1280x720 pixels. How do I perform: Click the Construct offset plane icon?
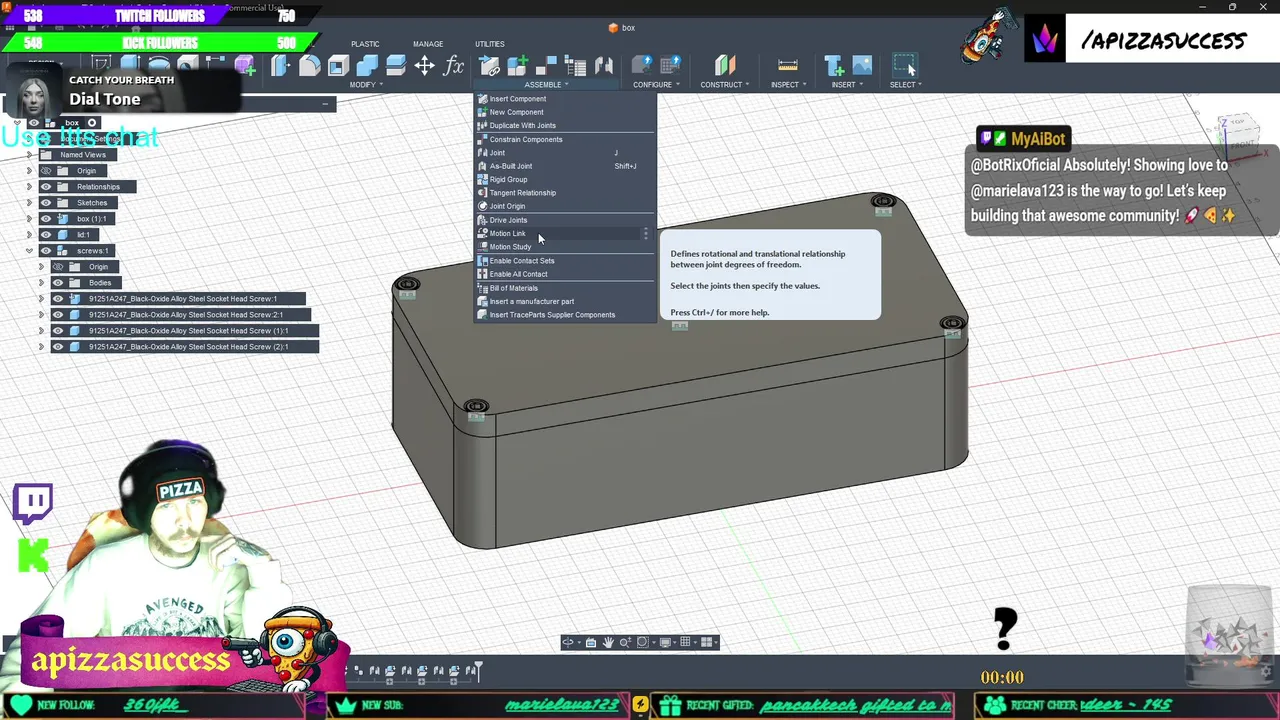click(725, 66)
